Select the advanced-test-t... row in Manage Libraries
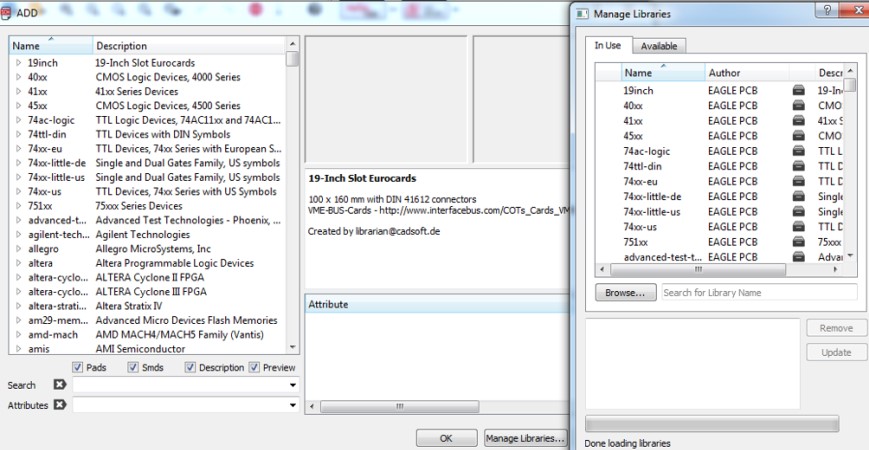Screen dimensions: 869x450 (720, 257)
